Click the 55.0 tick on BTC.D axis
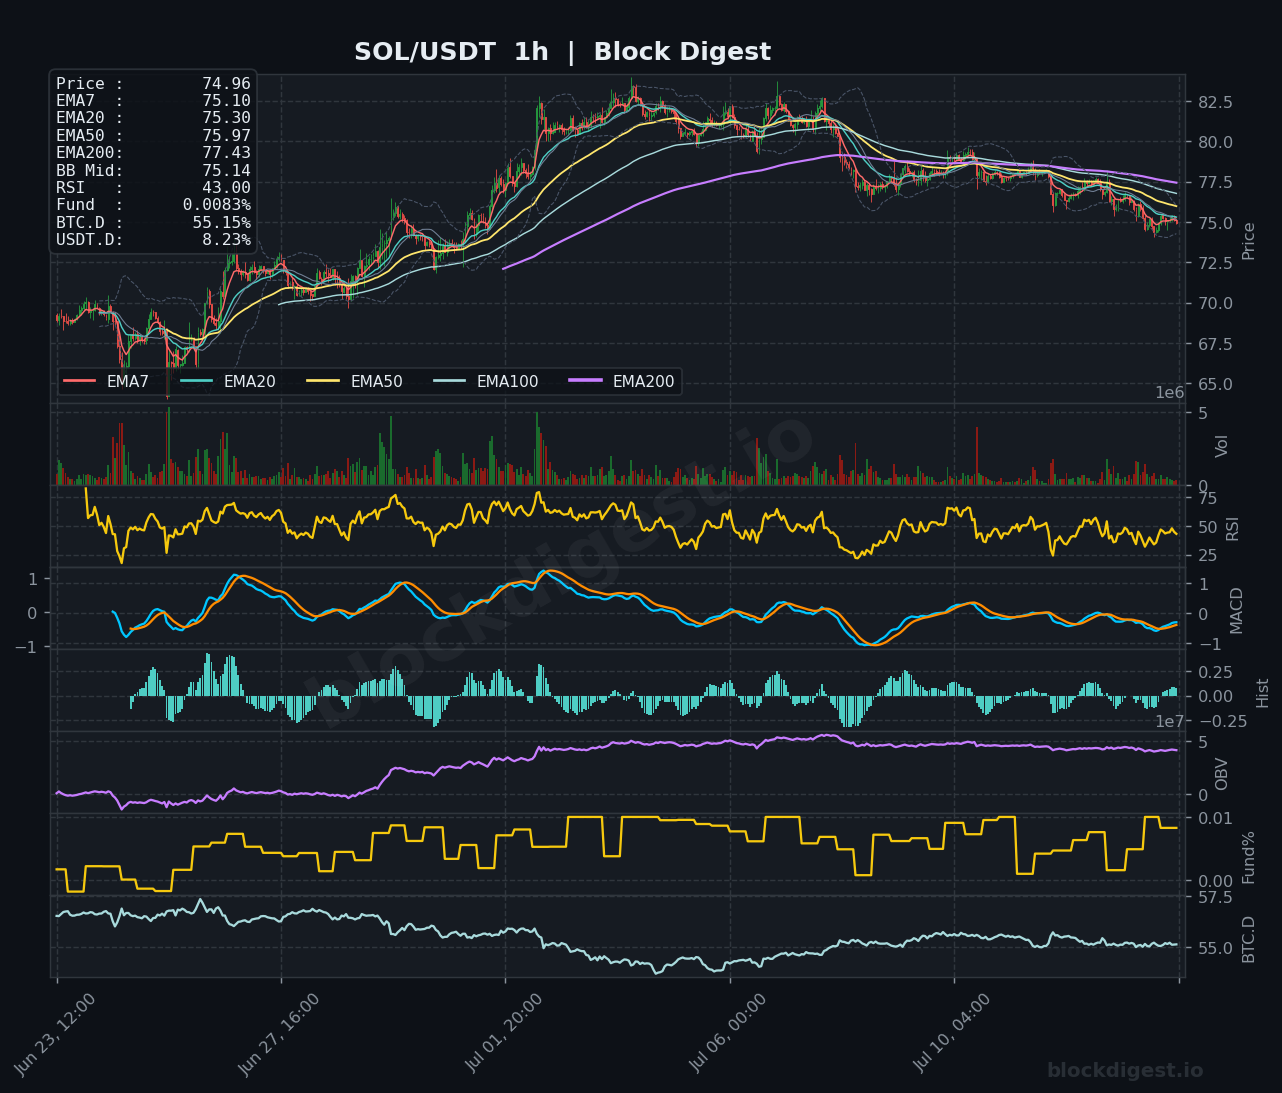Image resolution: width=1282 pixels, height=1093 pixels. (1214, 948)
